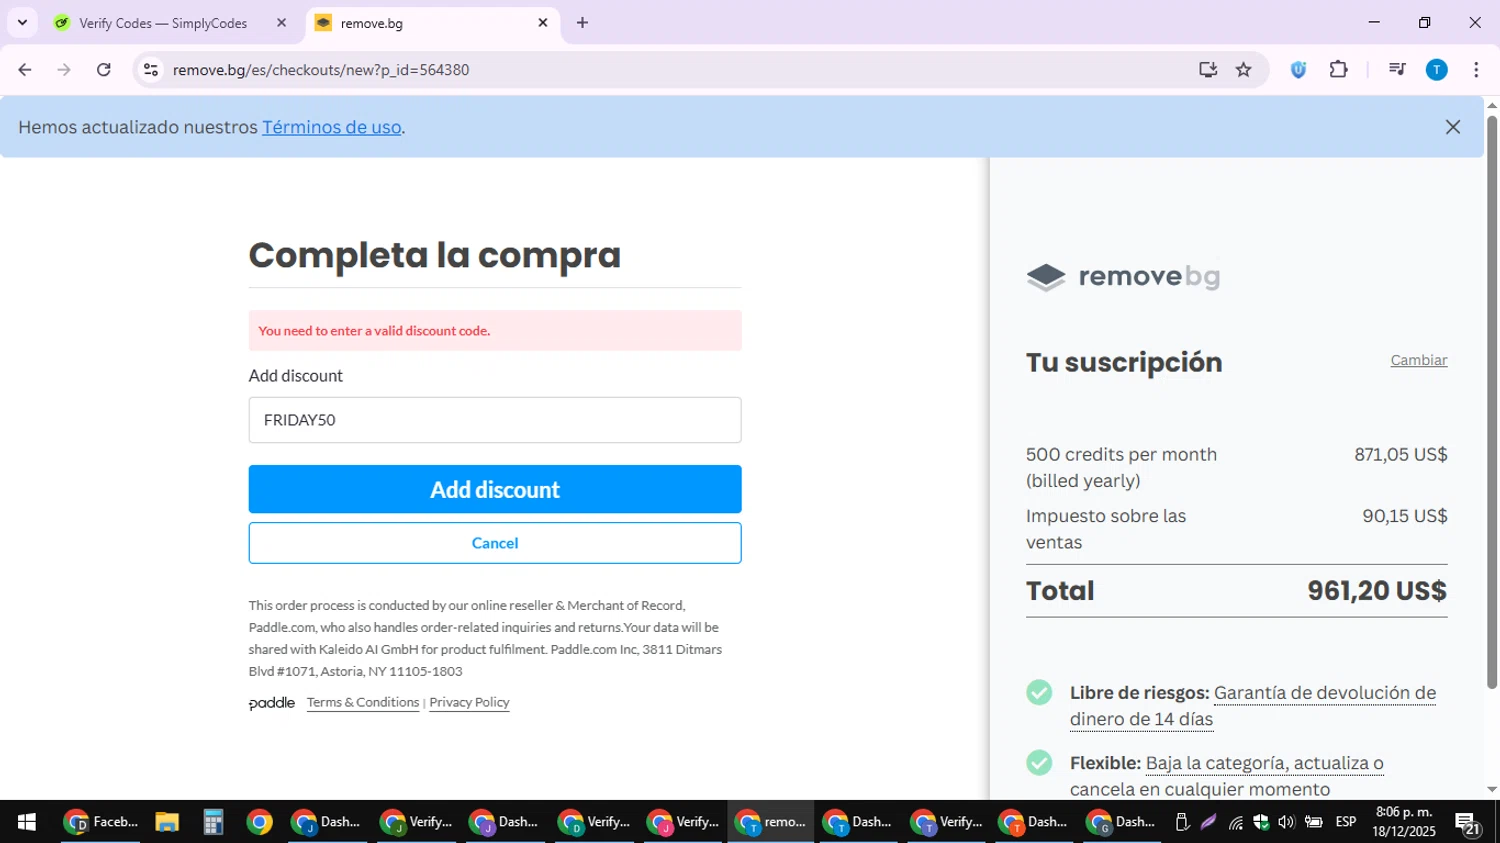Image resolution: width=1500 pixels, height=843 pixels.
Task: Open the Baja la categoría, actualiza link
Action: 1265,763
